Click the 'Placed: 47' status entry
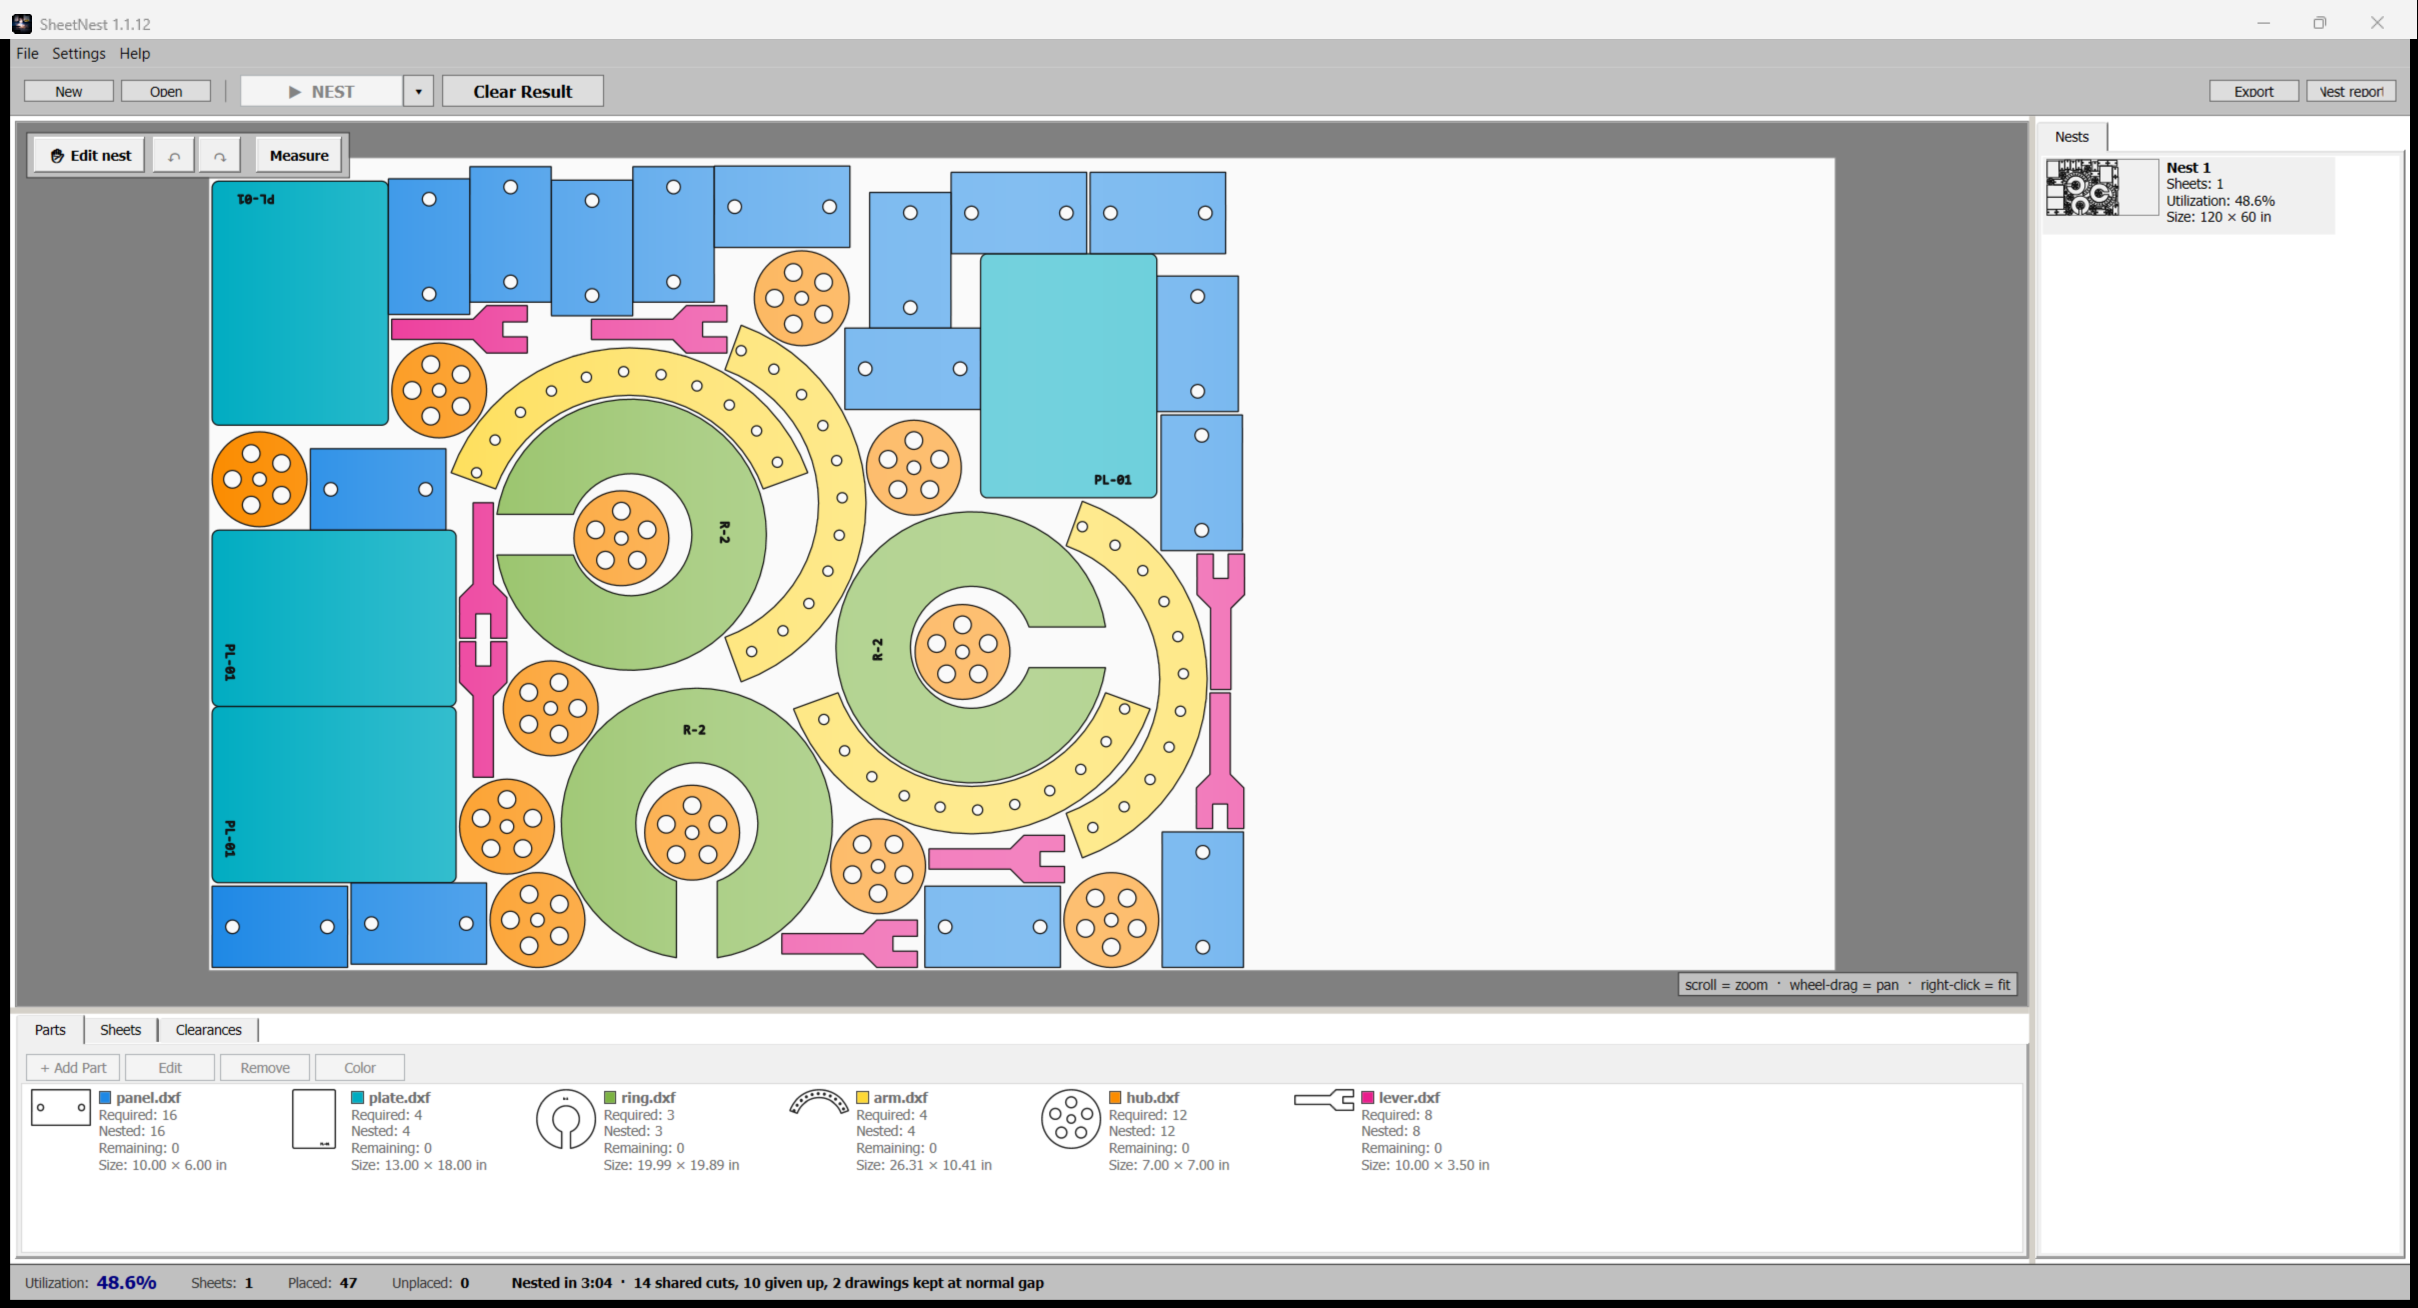 (322, 1283)
